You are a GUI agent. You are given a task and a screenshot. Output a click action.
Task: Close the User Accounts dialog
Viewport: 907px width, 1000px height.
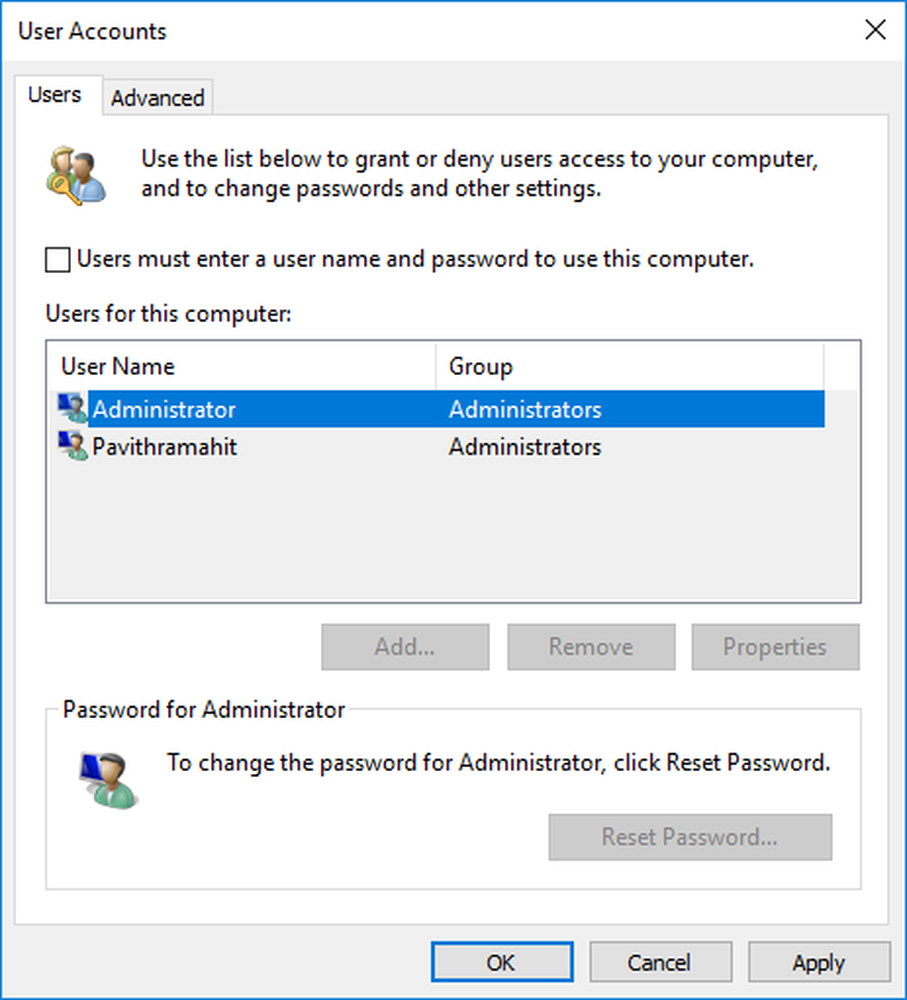click(875, 31)
